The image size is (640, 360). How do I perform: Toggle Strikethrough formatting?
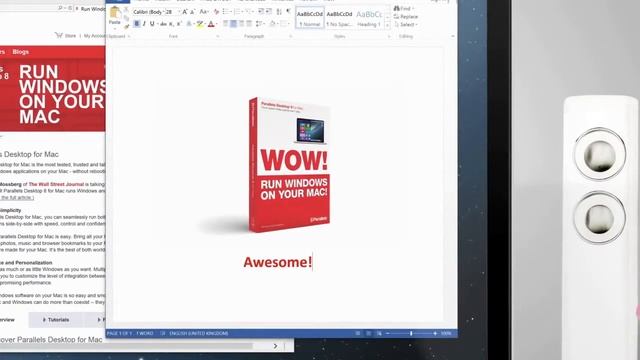[164, 23]
